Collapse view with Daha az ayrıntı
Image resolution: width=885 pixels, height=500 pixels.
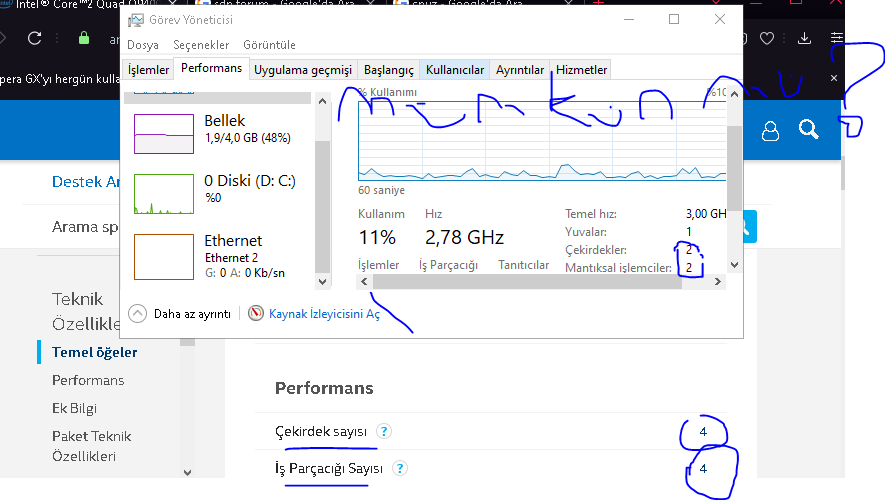[179, 314]
